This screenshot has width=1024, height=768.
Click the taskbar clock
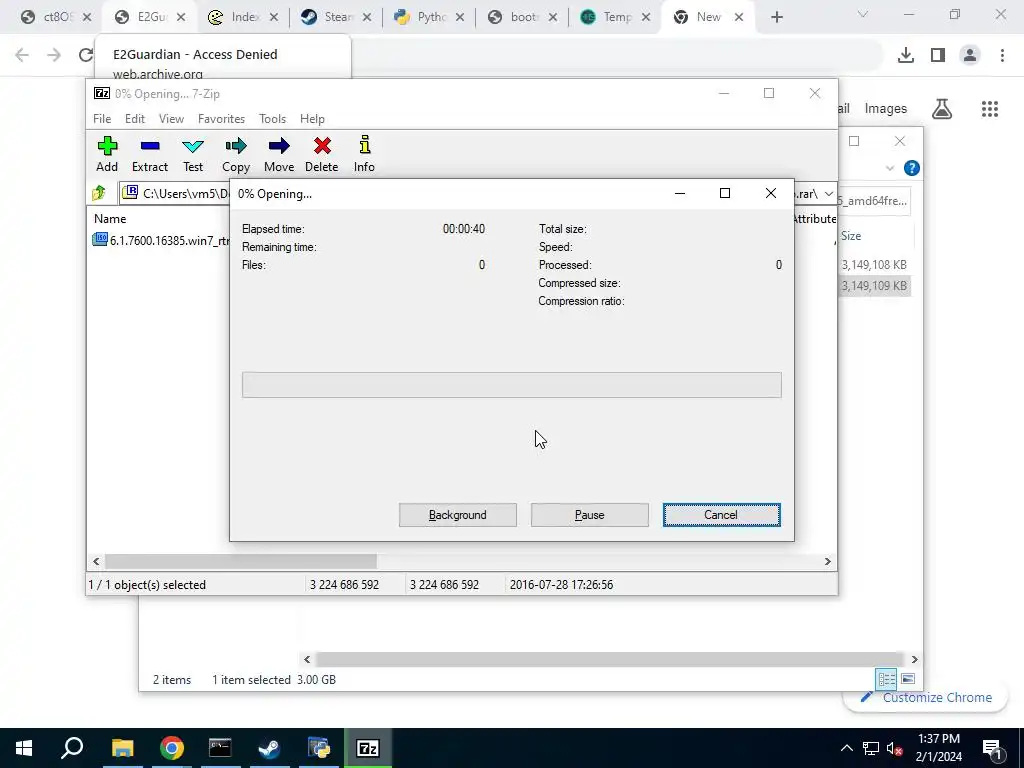click(x=938, y=748)
